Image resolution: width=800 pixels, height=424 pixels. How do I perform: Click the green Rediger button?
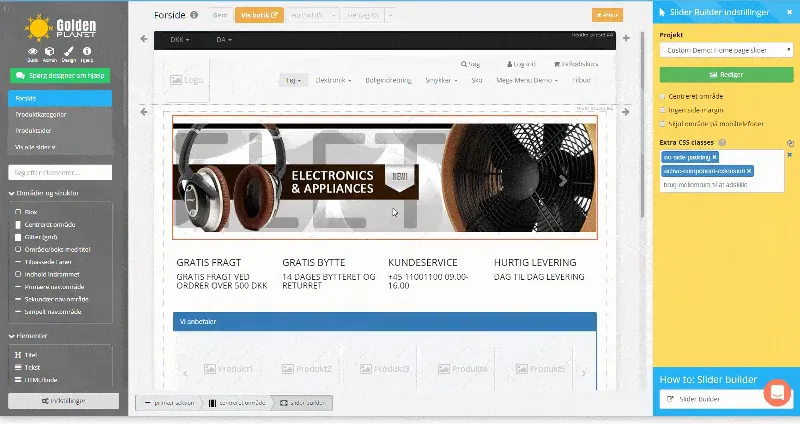point(727,74)
